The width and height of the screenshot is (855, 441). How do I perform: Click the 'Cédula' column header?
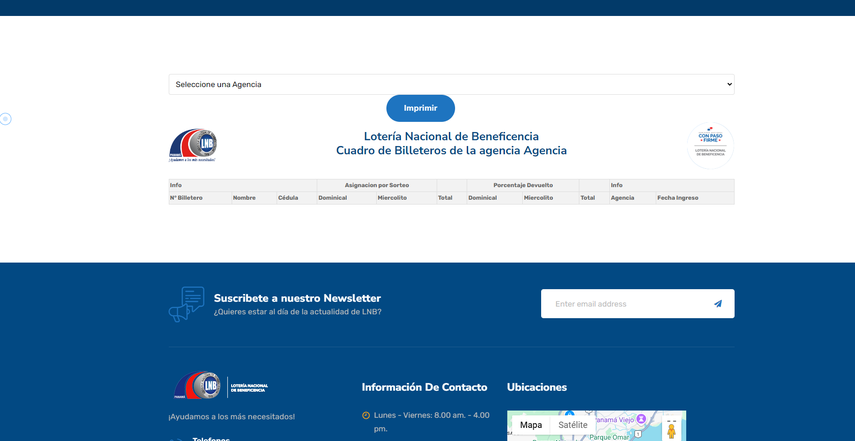point(288,198)
